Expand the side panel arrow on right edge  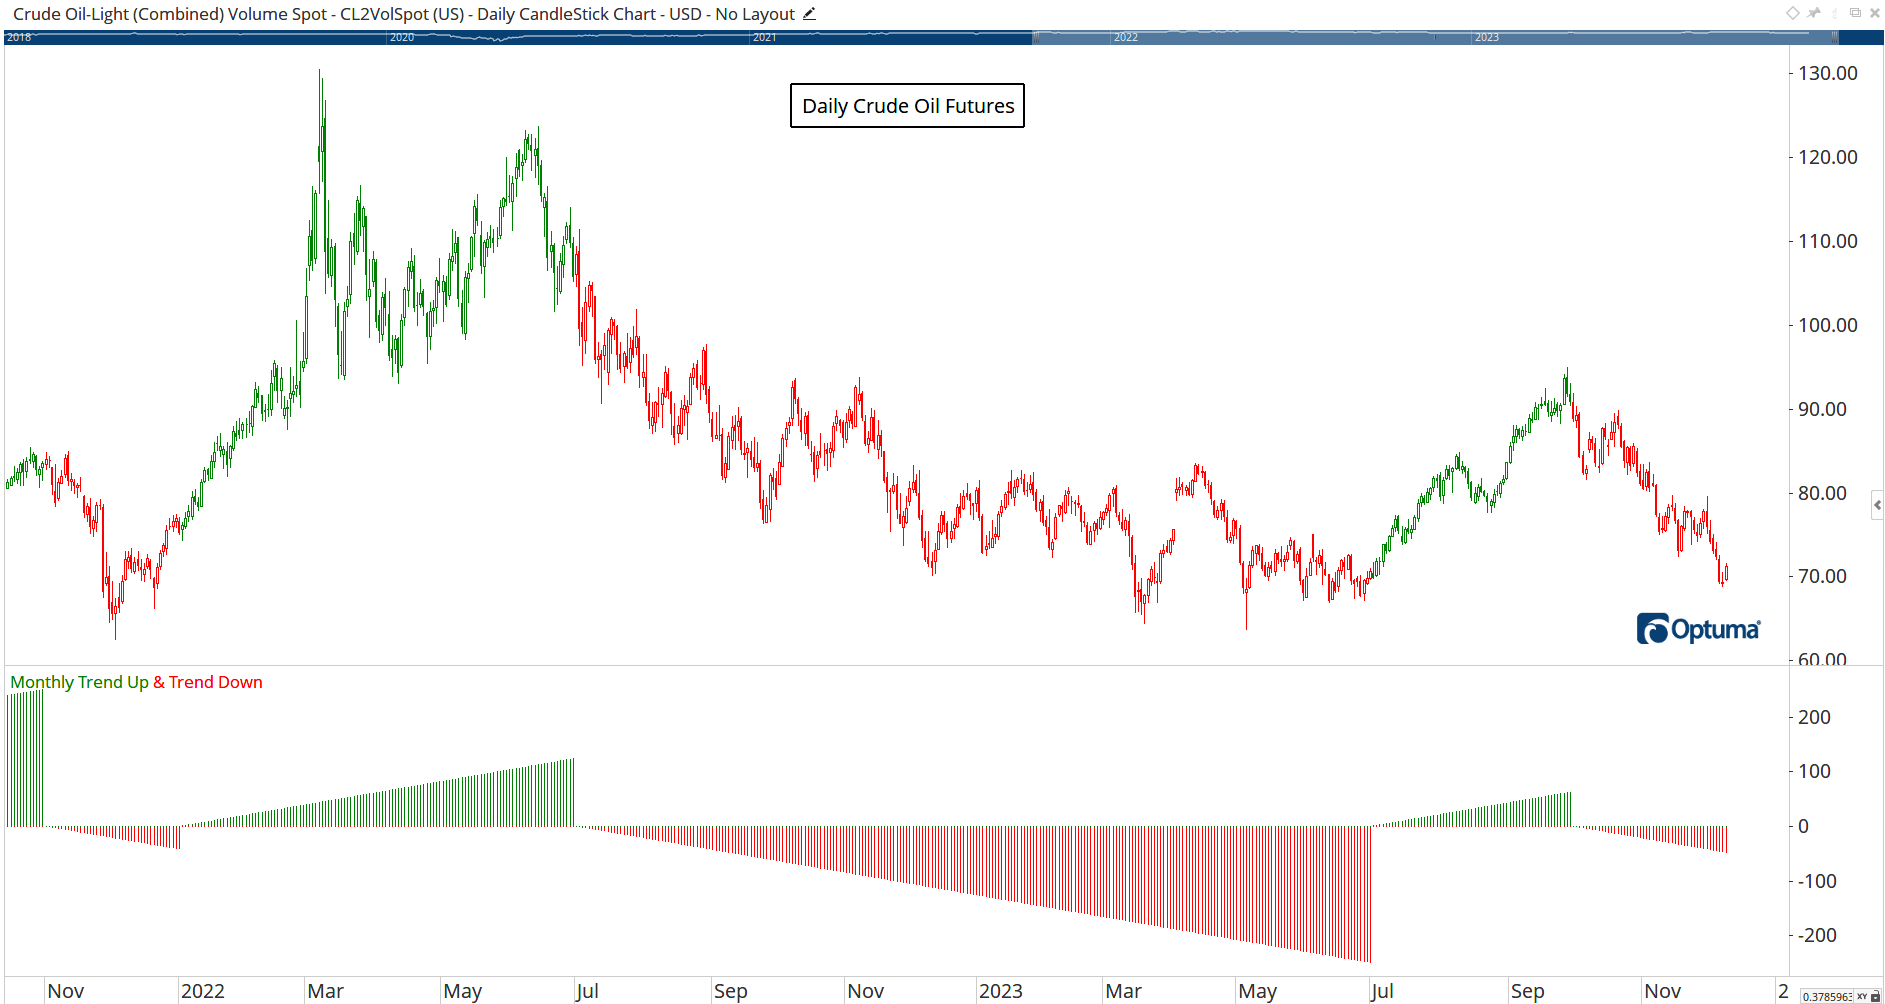[1877, 505]
